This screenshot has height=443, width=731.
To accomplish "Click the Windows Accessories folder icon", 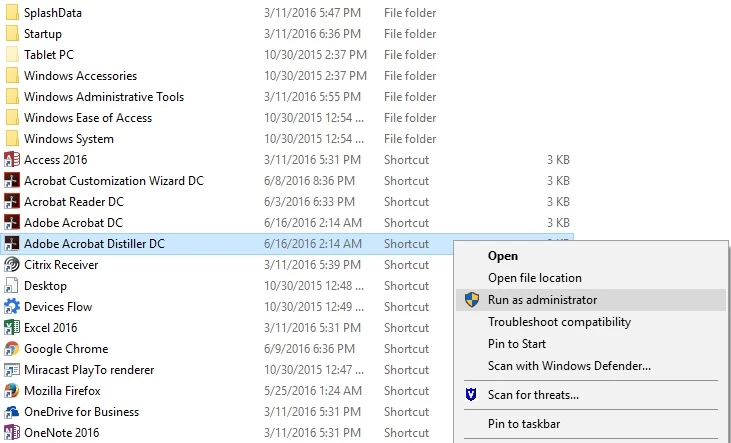I will [12, 76].
